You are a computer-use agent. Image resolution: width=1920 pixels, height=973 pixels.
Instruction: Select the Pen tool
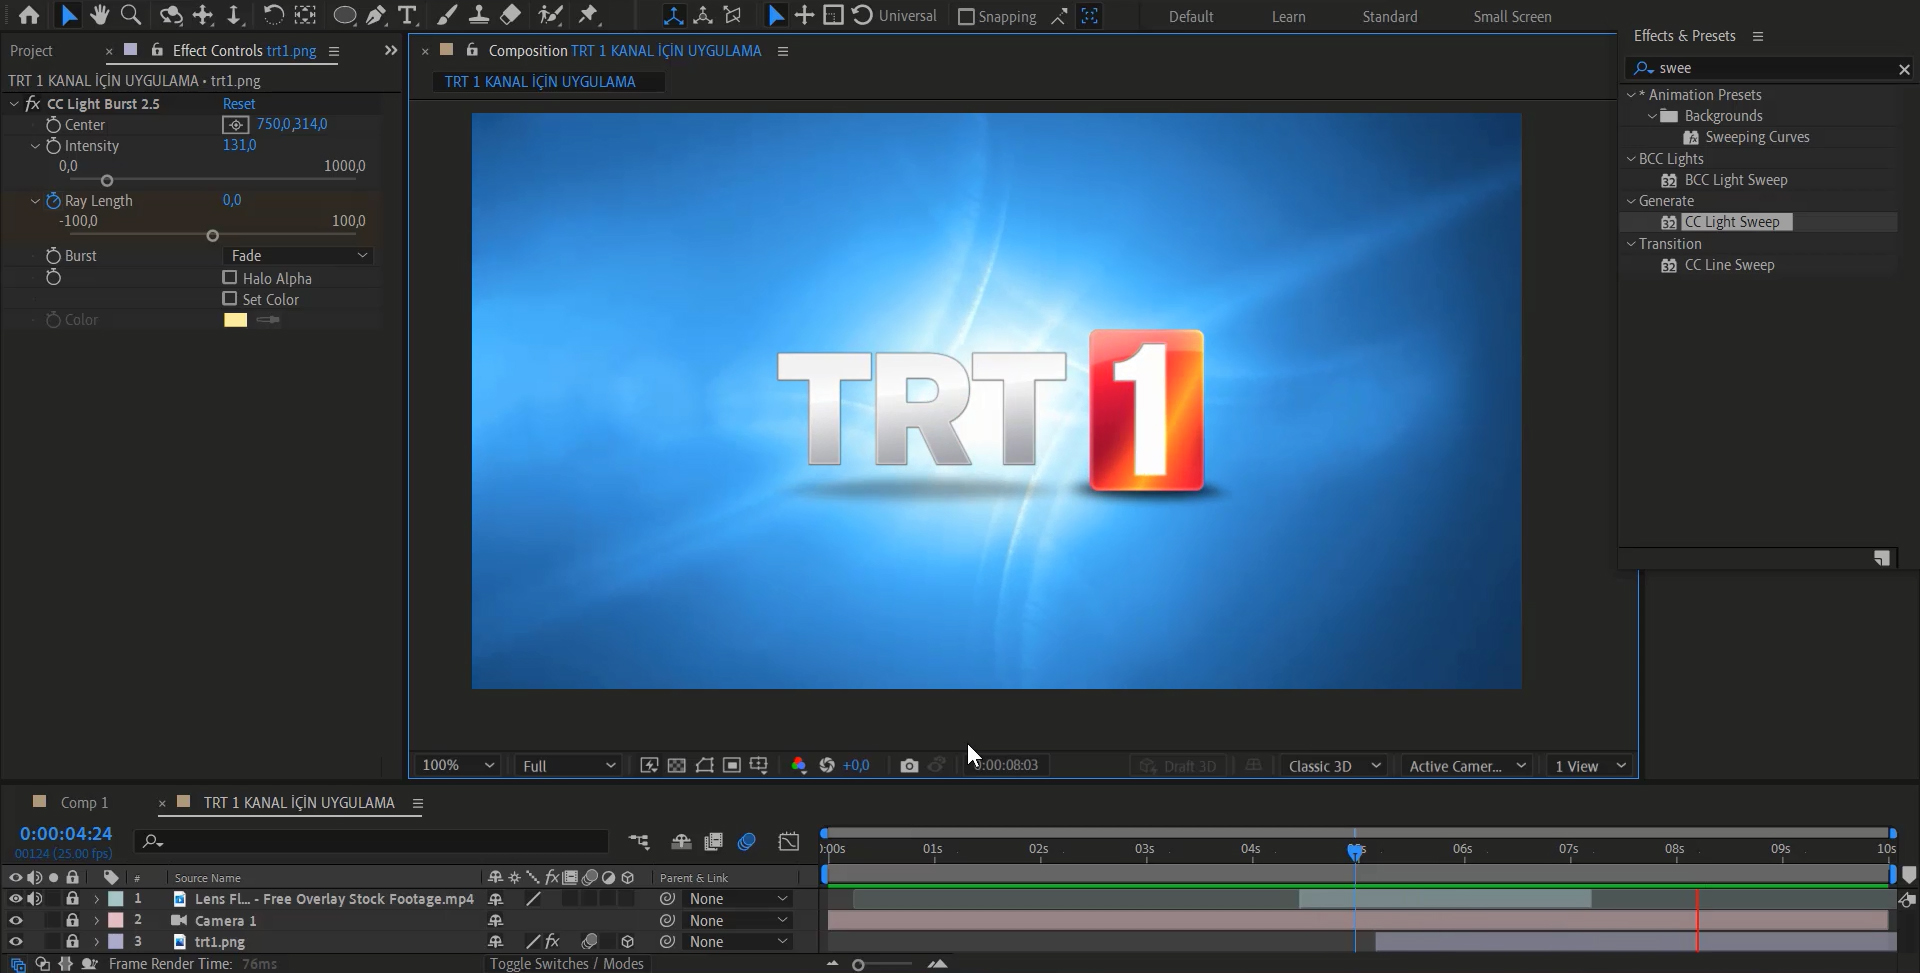pyautogui.click(x=375, y=15)
